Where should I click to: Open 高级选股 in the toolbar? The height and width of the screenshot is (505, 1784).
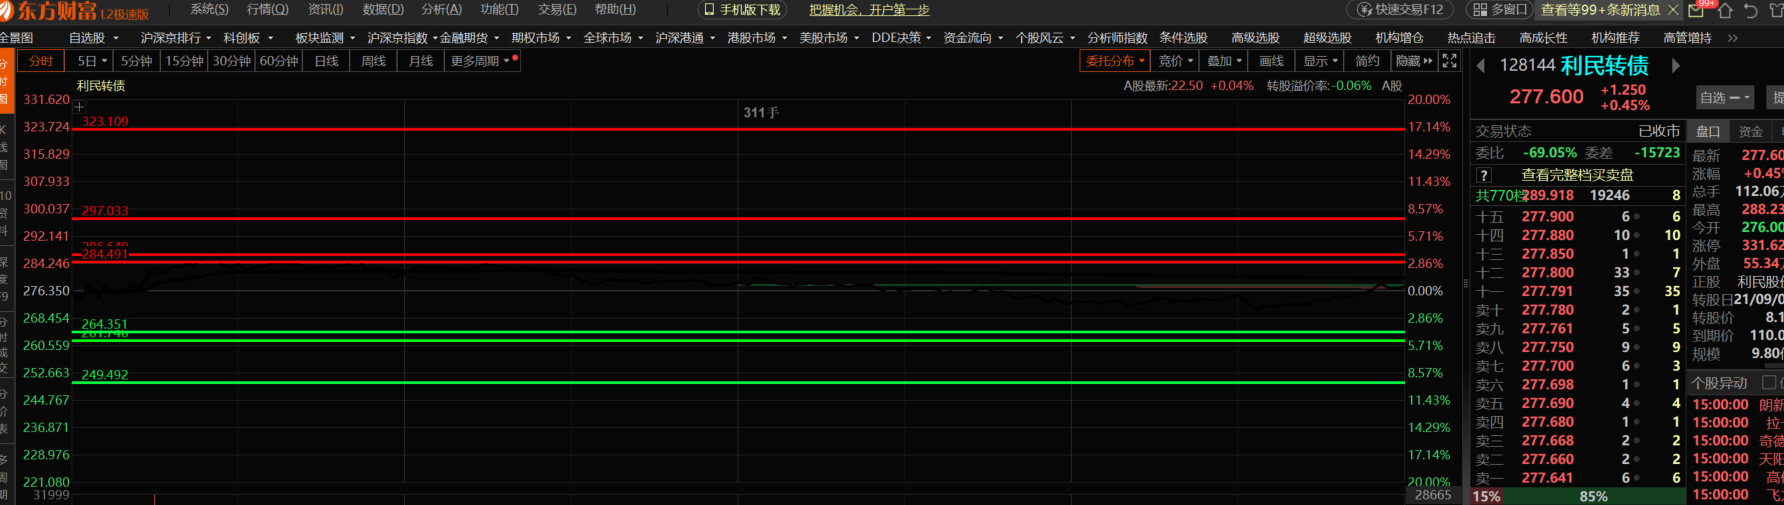[1255, 38]
